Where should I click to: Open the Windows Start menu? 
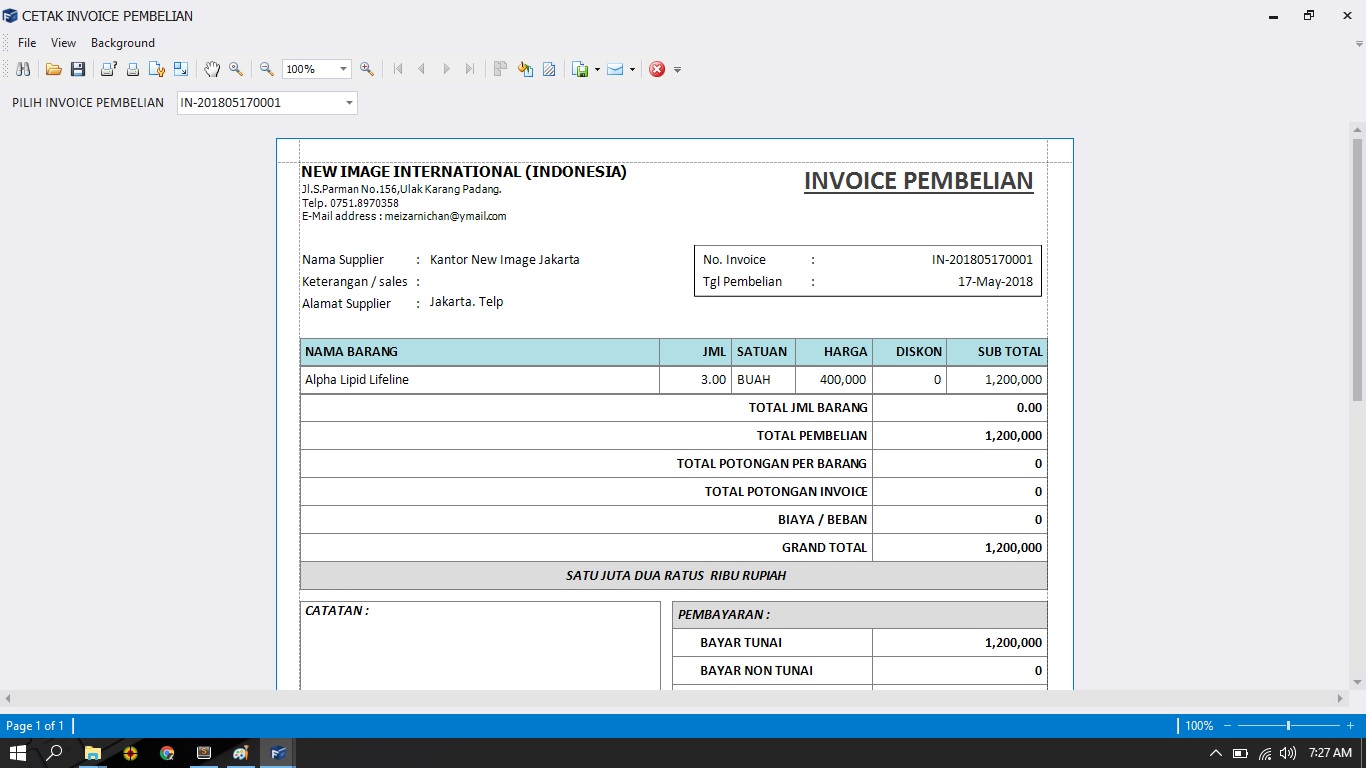tap(17, 753)
